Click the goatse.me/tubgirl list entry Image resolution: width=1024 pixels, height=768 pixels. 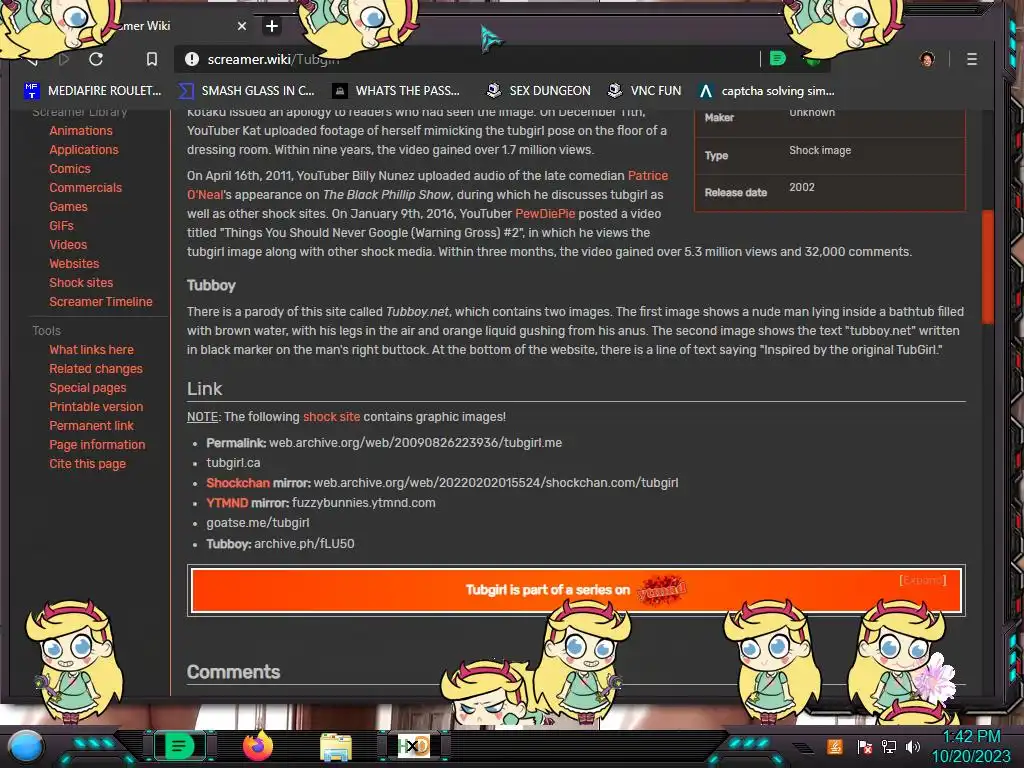coord(258,522)
